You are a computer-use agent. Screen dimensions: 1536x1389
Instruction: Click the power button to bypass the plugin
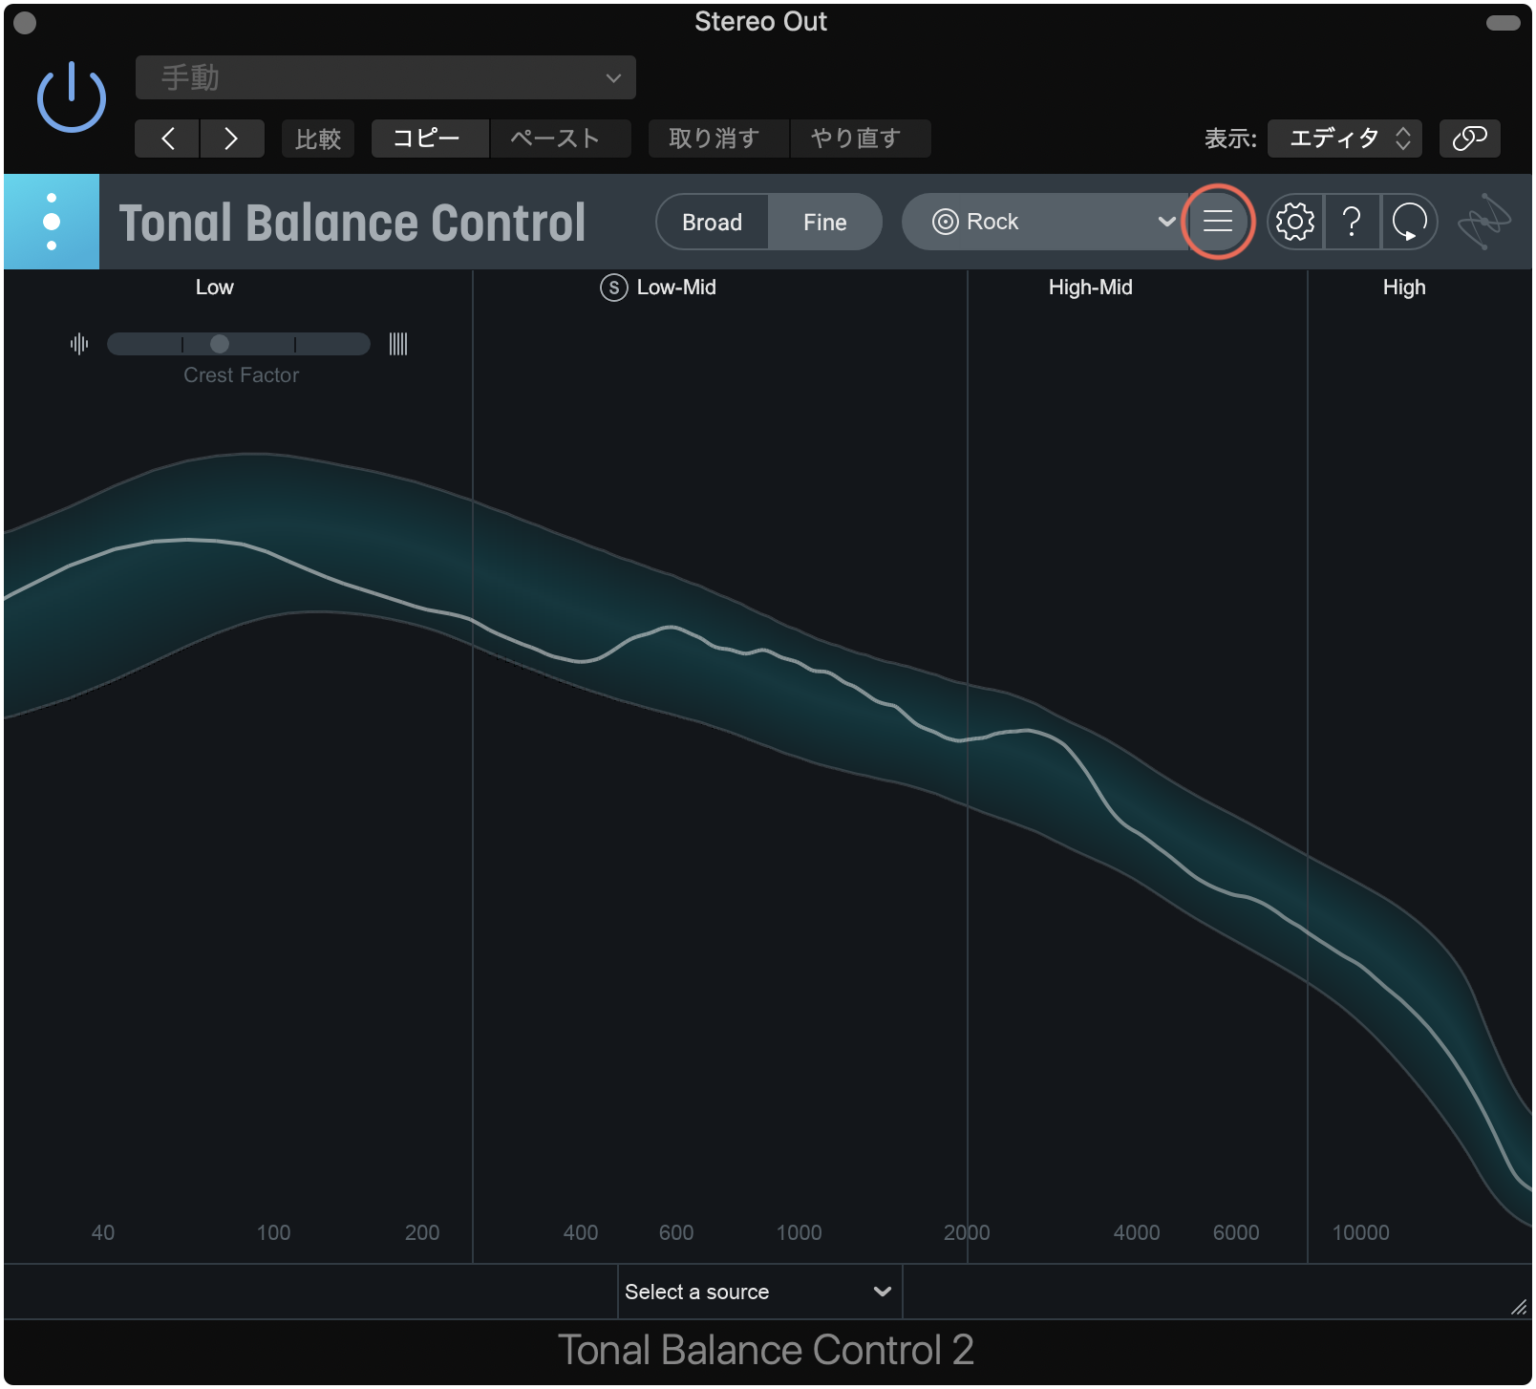[70, 95]
